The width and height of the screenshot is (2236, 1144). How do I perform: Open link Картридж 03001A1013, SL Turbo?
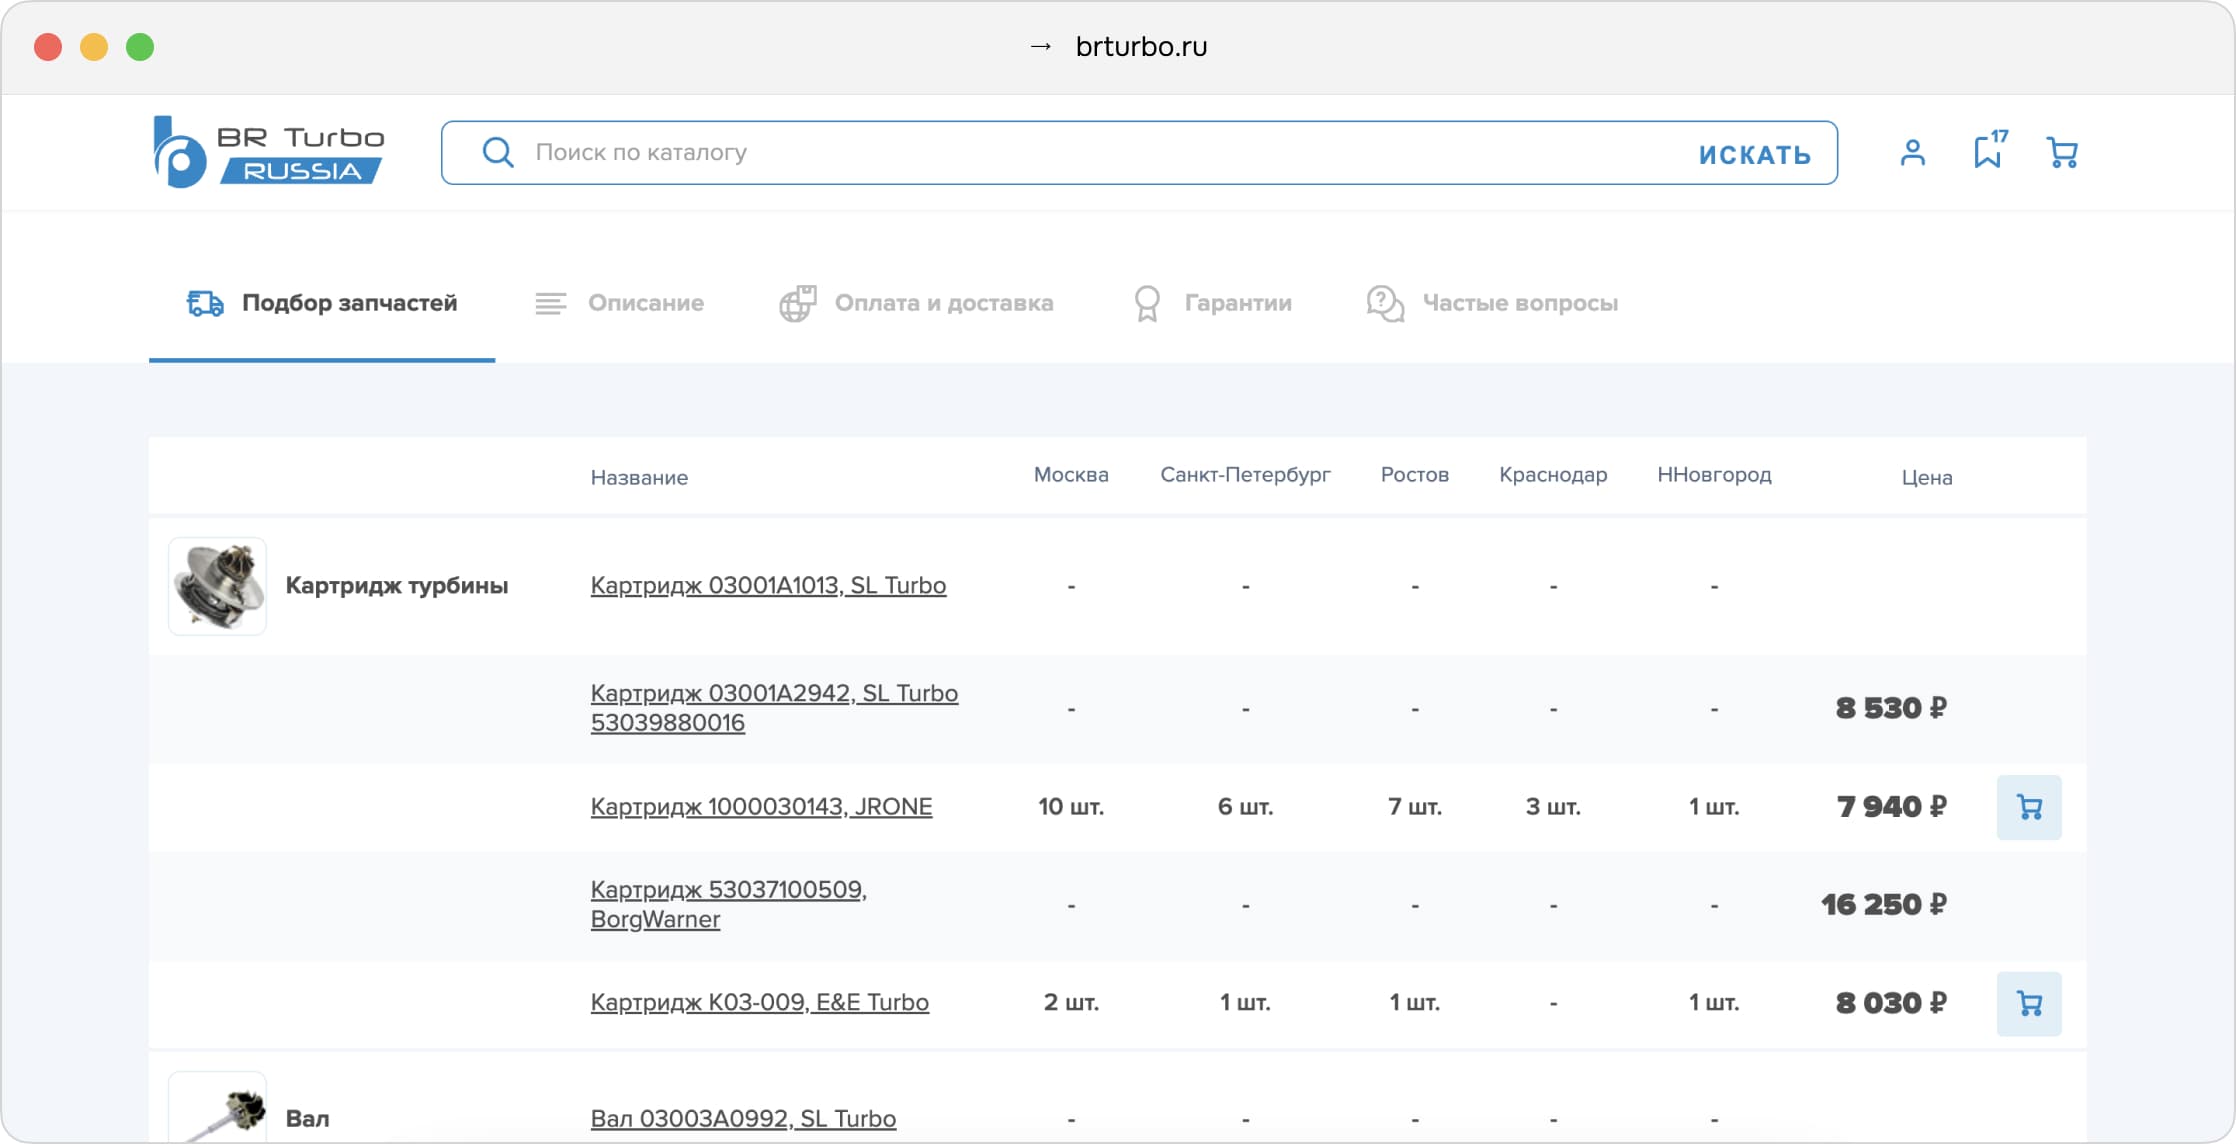767,585
